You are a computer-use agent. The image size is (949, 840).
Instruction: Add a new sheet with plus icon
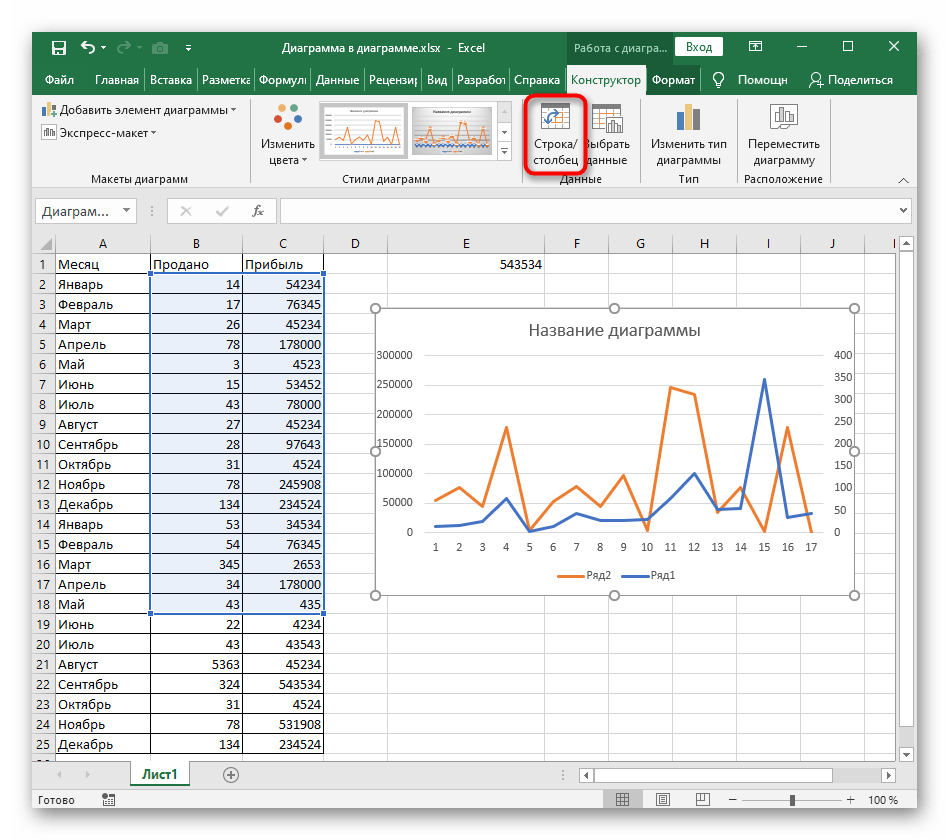[x=231, y=774]
